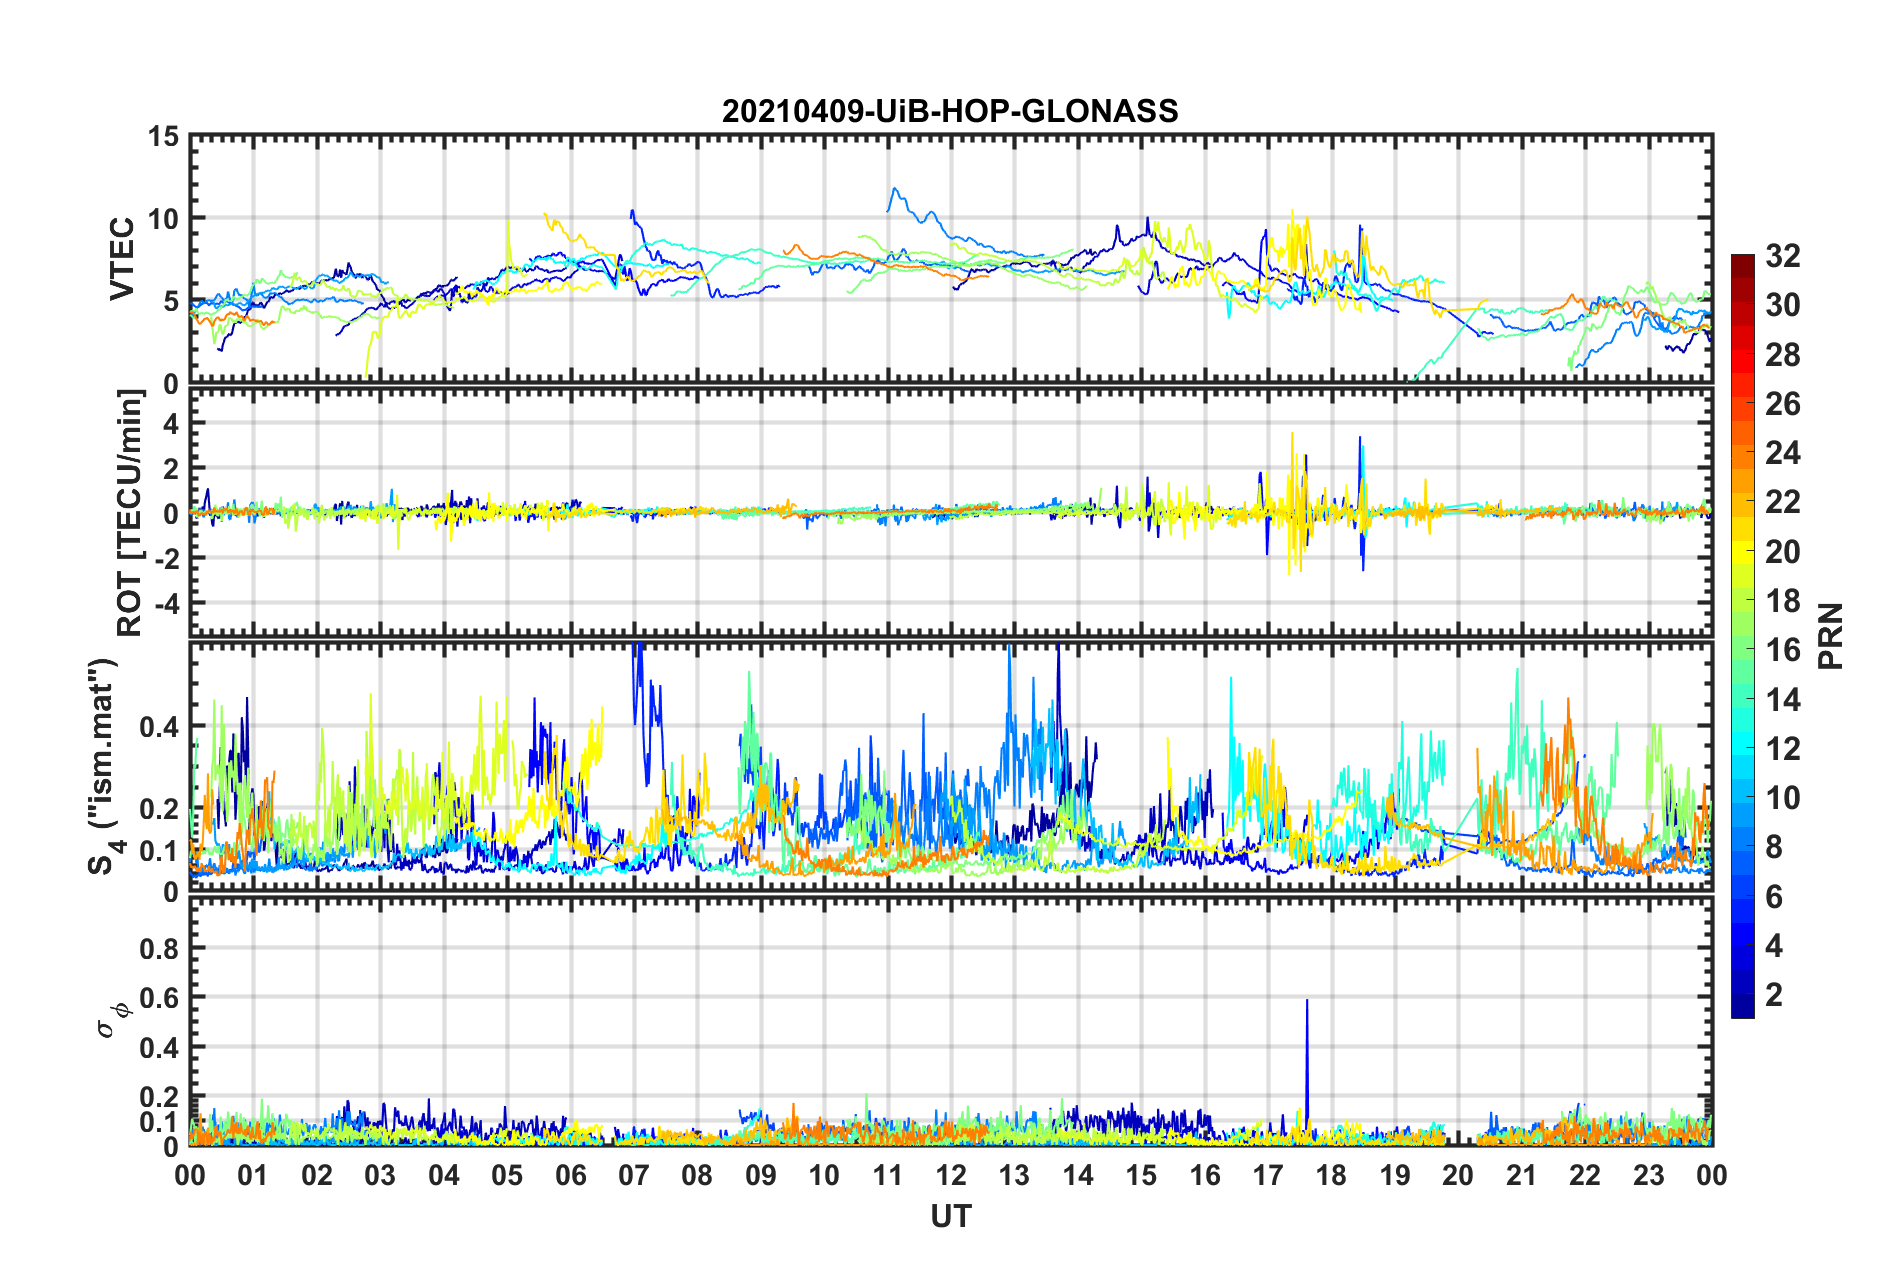Click the PRN colorbar gradient
The width and height of the screenshot is (1902, 1272).
click(x=1742, y=636)
